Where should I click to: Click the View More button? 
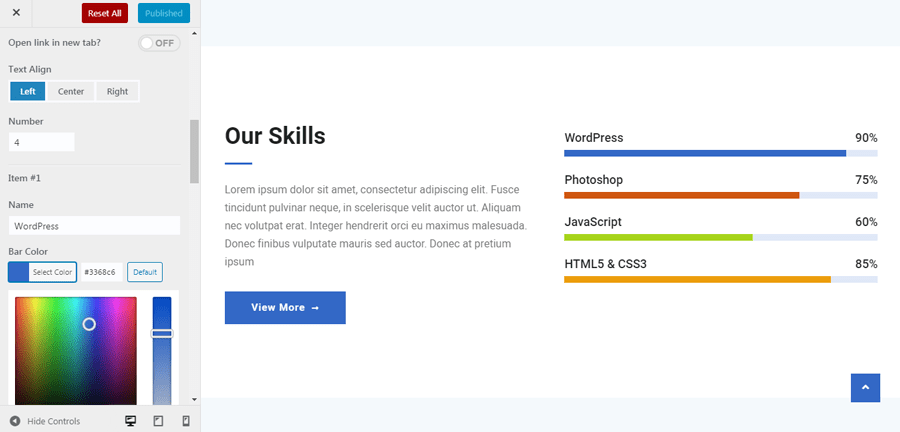(285, 308)
